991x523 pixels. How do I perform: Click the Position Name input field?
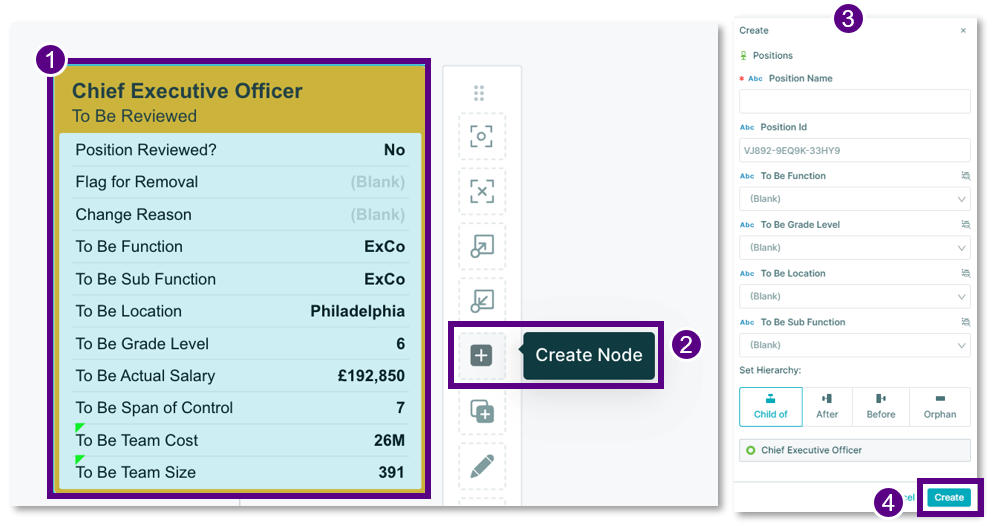(854, 101)
